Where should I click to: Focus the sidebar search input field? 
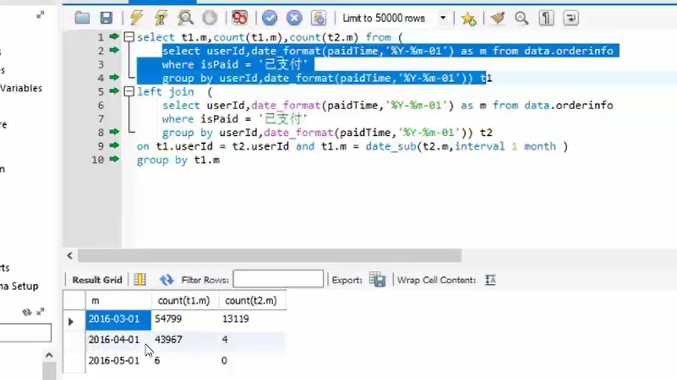tap(25, 332)
